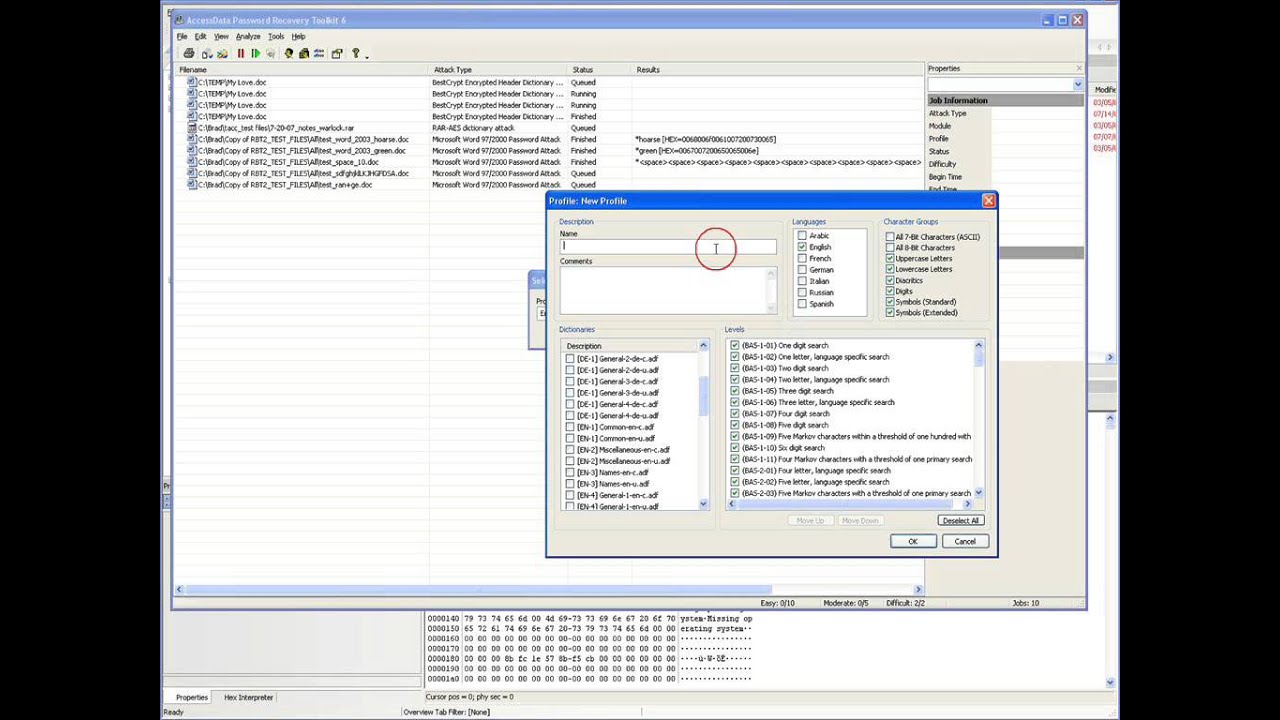The image size is (1280, 720).
Task: Click the Move Down button
Action: [x=860, y=520]
